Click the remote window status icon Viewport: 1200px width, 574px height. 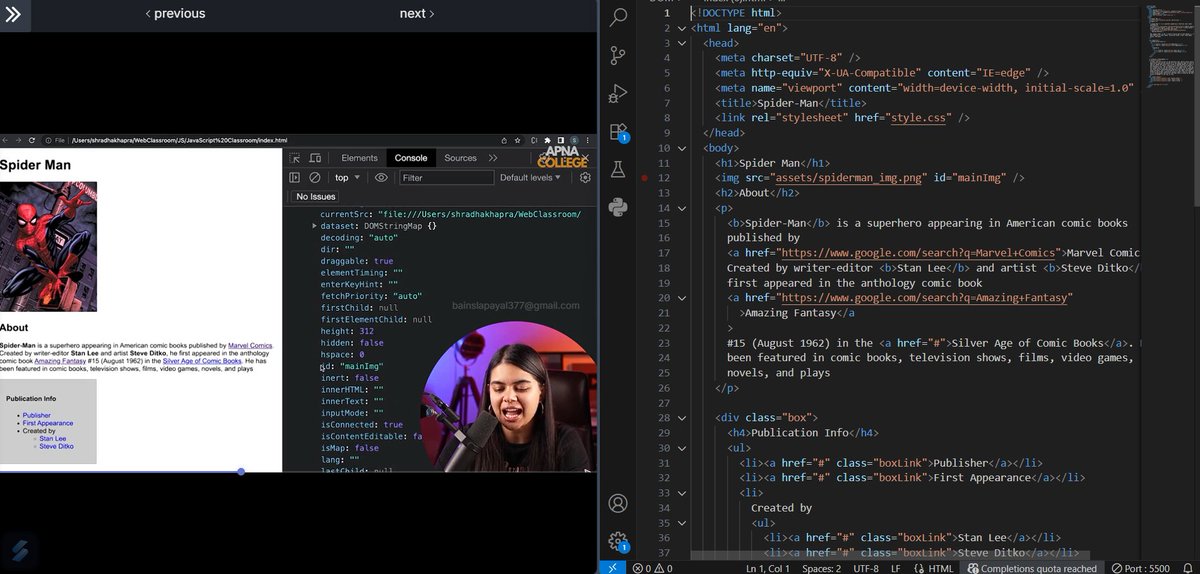(612, 567)
